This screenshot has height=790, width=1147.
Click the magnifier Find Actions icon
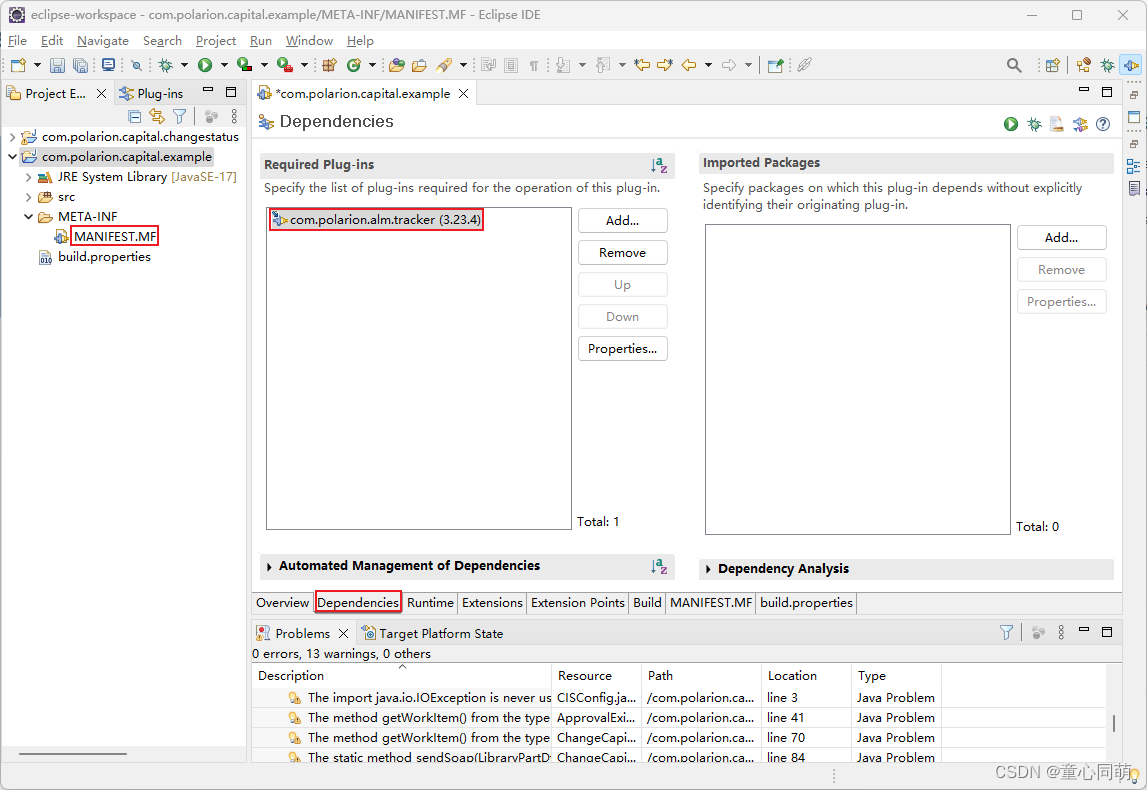pos(1014,65)
